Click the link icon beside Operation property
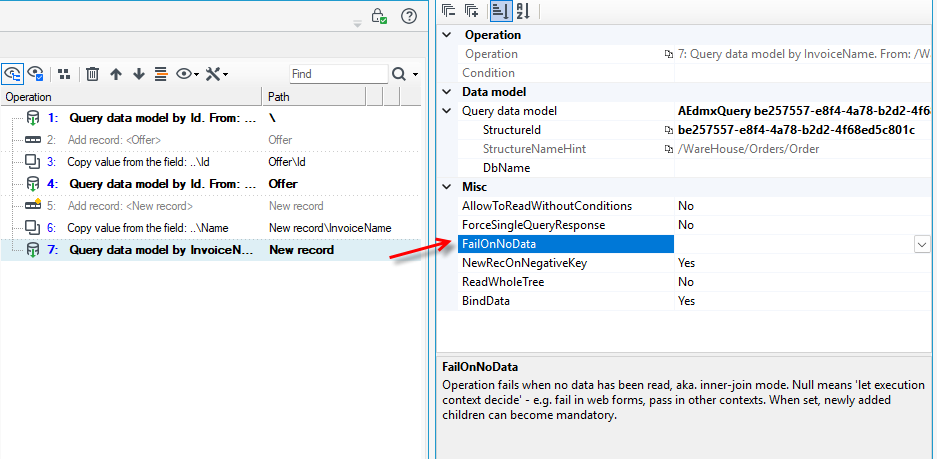The image size is (937, 459). (669, 54)
